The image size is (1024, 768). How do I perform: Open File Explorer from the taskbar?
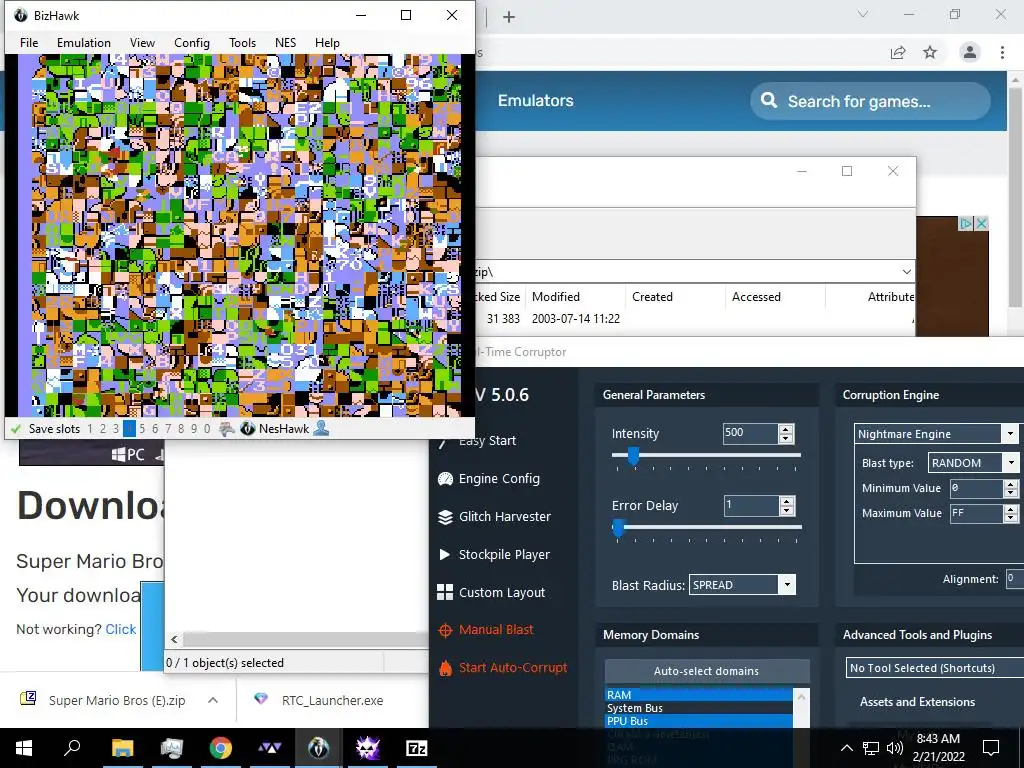pos(122,748)
